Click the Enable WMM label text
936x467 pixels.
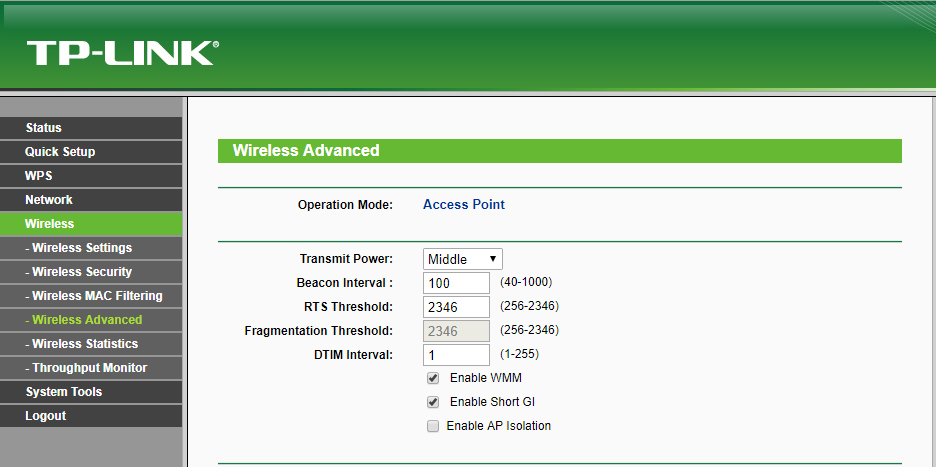pos(486,378)
